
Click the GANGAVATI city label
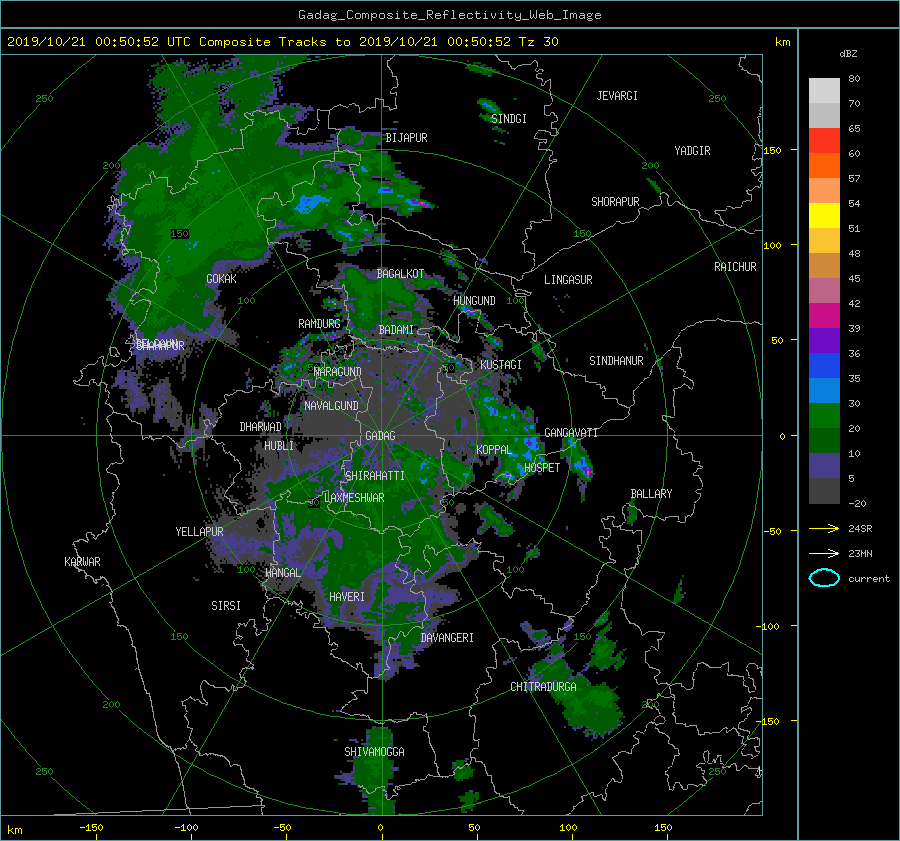tap(571, 433)
